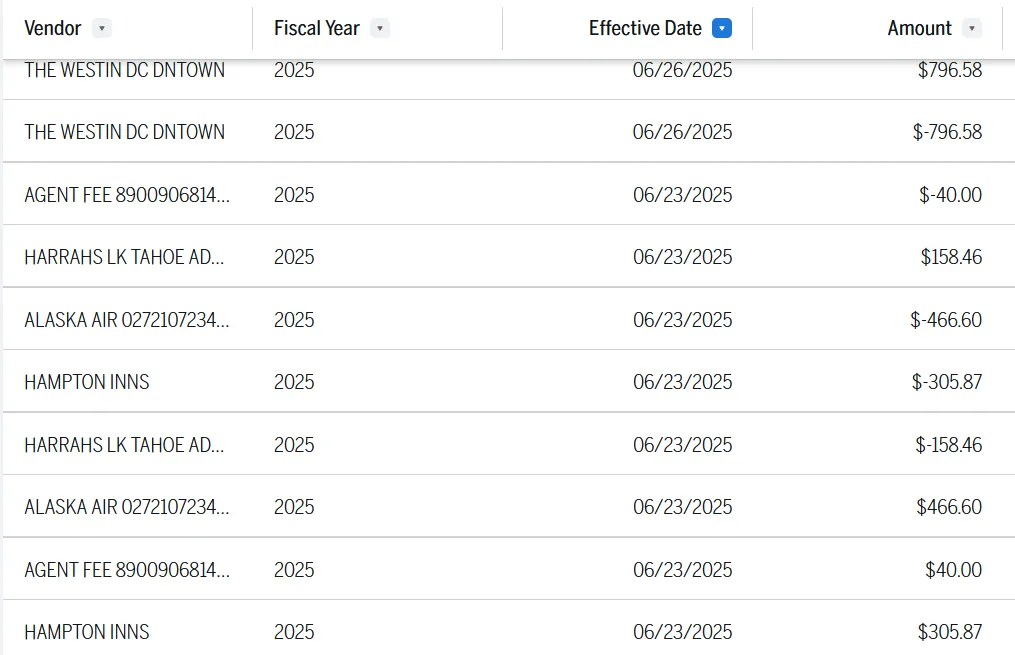This screenshot has height=655, width=1015.
Task: Select the Agent Fee row with $40.00
Action: tap(509, 569)
